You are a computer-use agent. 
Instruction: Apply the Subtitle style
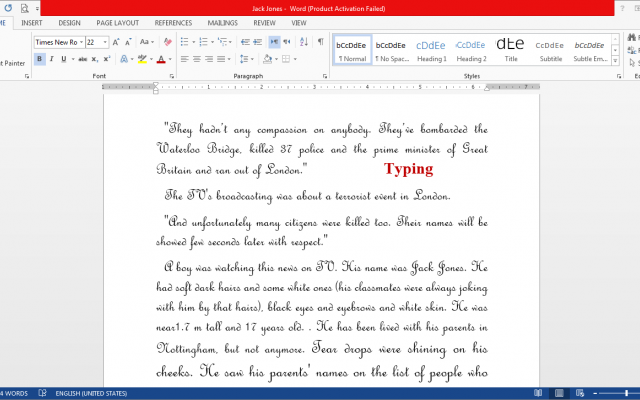550,50
